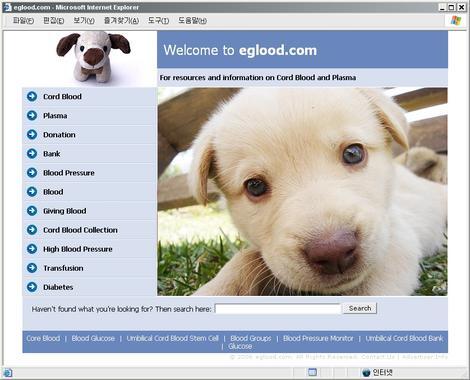Click the arrow icon beside Blood Pressure
This screenshot has height=380, width=470.
32,172
